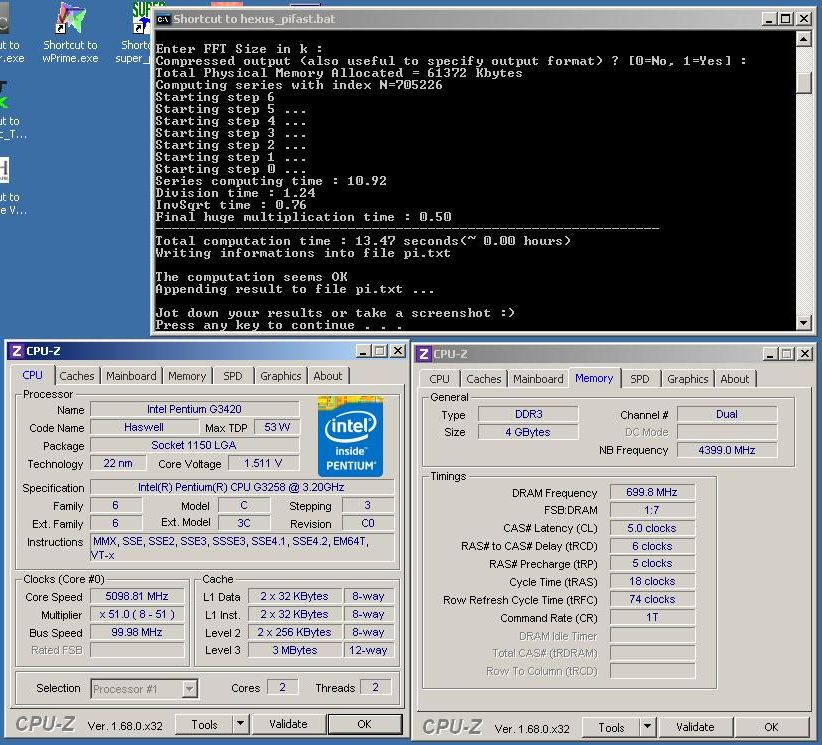Click scroll up arrow in command prompt

coord(804,39)
